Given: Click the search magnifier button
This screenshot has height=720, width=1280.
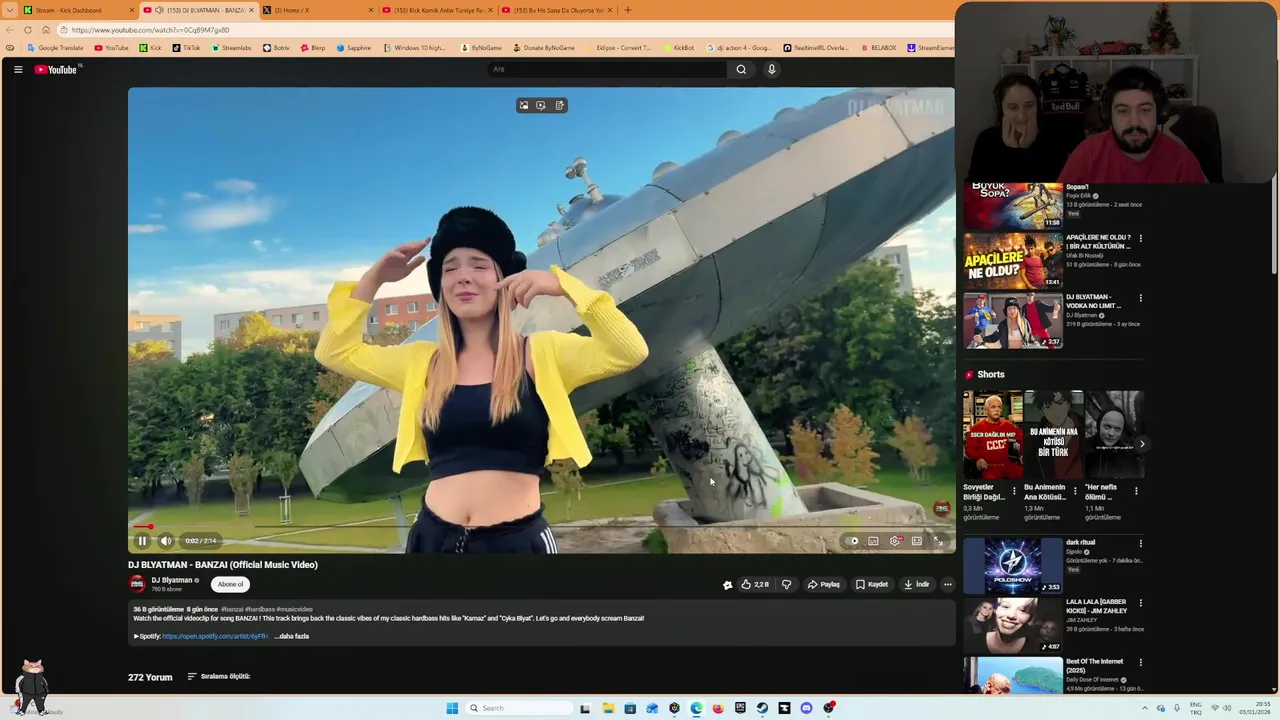Looking at the screenshot, I should tap(741, 69).
